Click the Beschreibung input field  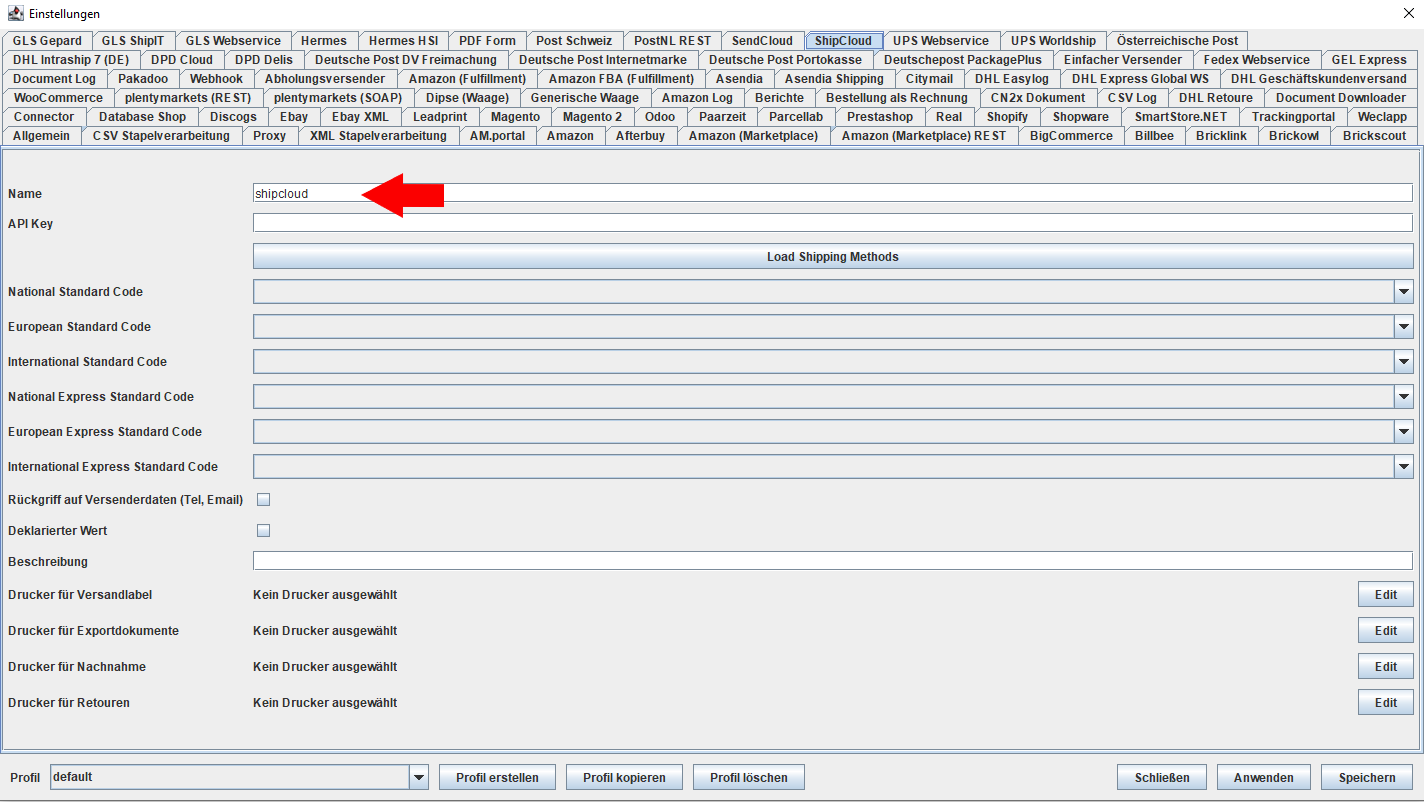pyautogui.click(x=833, y=561)
